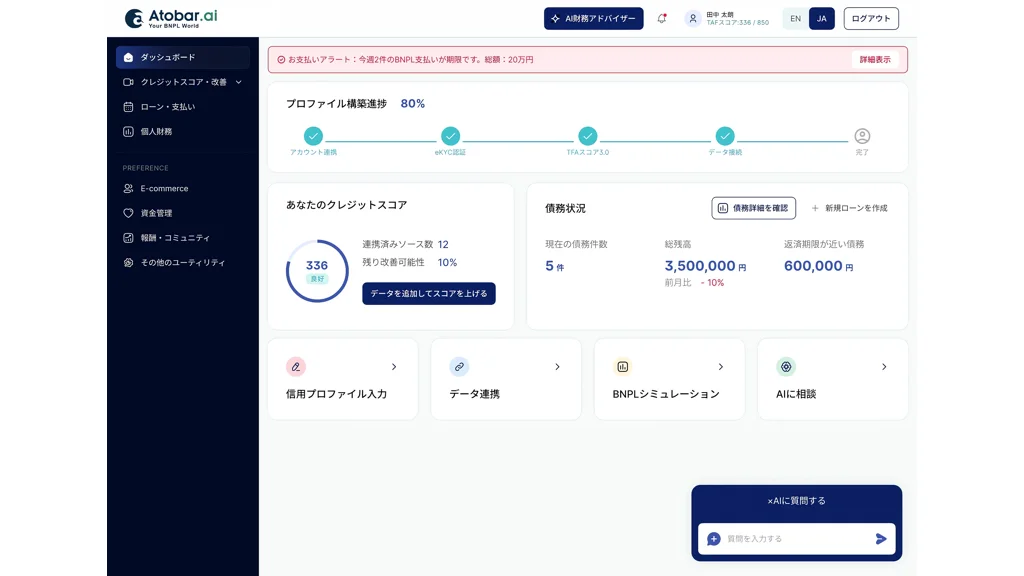Click the plus icon in chat input
1024x576 pixels.
pos(714,539)
